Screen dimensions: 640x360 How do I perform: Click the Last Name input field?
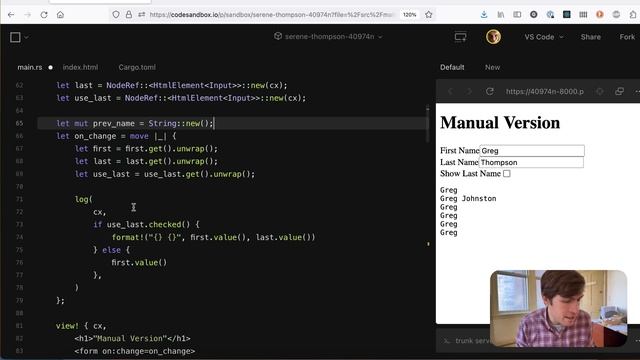click(531, 162)
